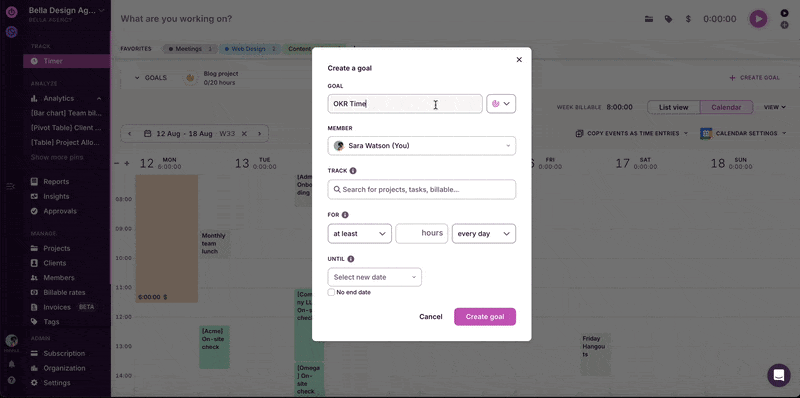The image size is (800, 398).
Task: Show info tooltip next to Until
Action: click(x=351, y=259)
